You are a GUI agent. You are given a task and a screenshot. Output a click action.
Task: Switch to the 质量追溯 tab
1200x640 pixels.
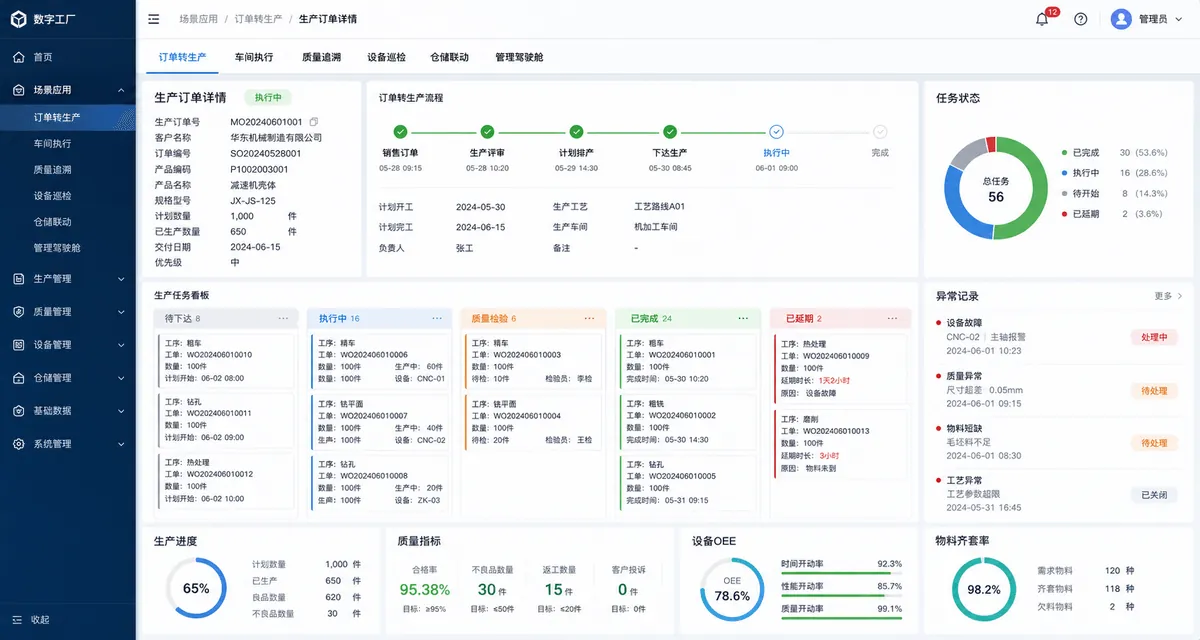click(320, 57)
